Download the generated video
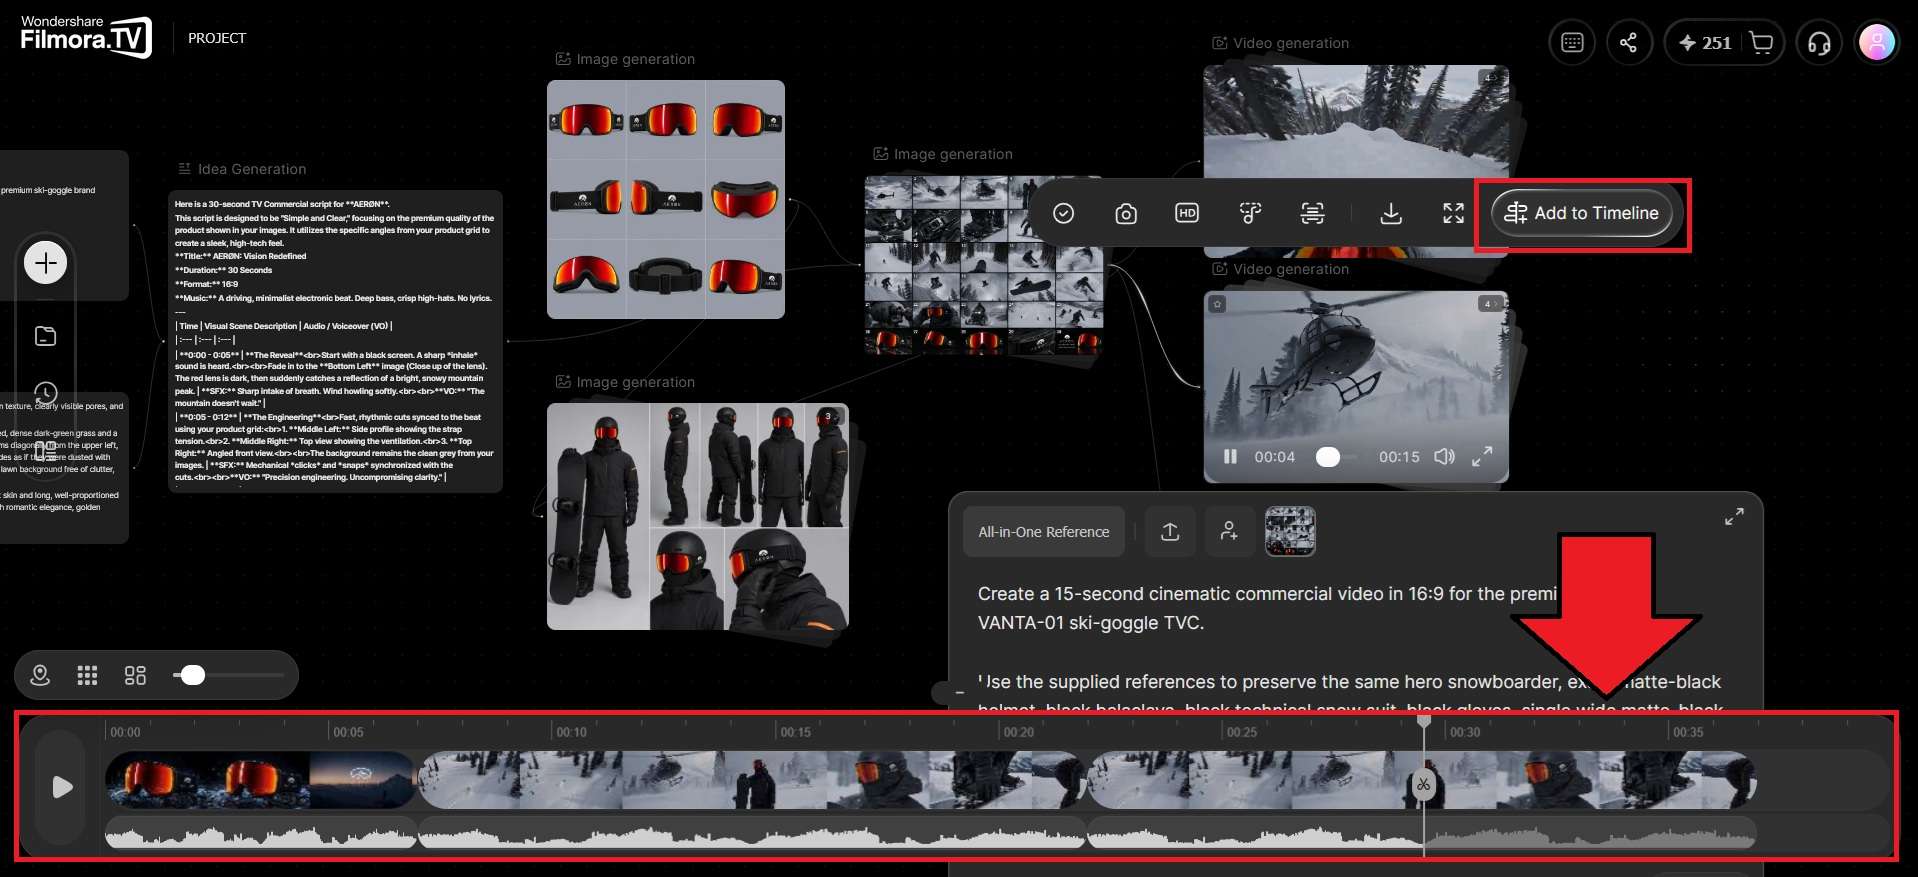 (x=1391, y=213)
